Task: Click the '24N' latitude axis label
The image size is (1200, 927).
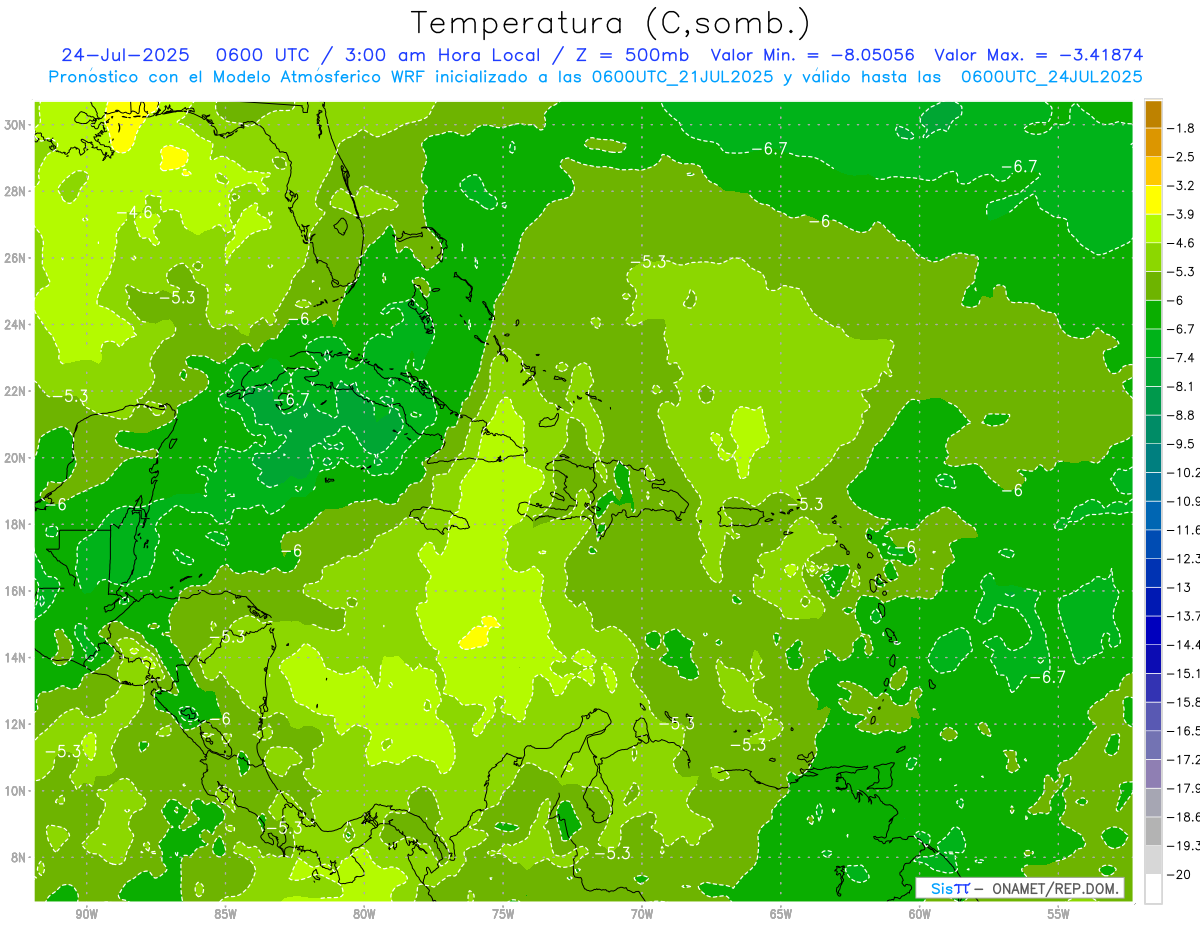Action: 15,324
